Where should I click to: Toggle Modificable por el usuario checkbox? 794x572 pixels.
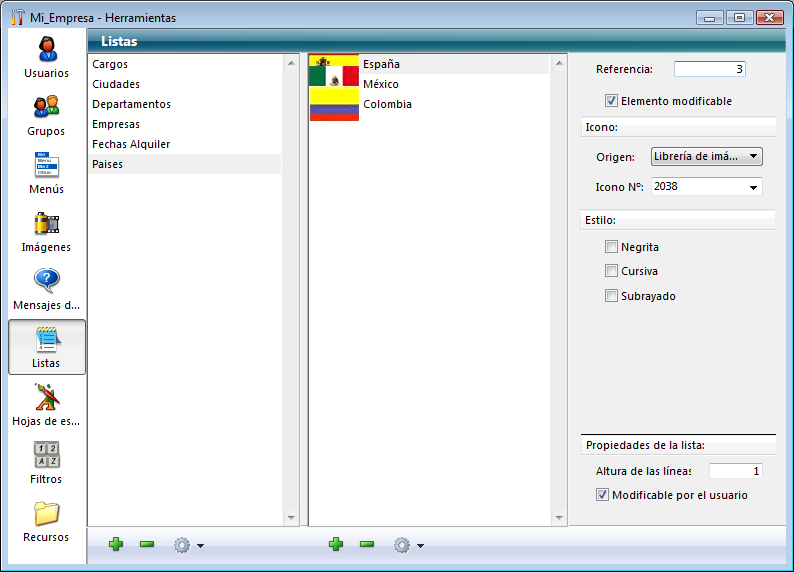click(x=602, y=495)
